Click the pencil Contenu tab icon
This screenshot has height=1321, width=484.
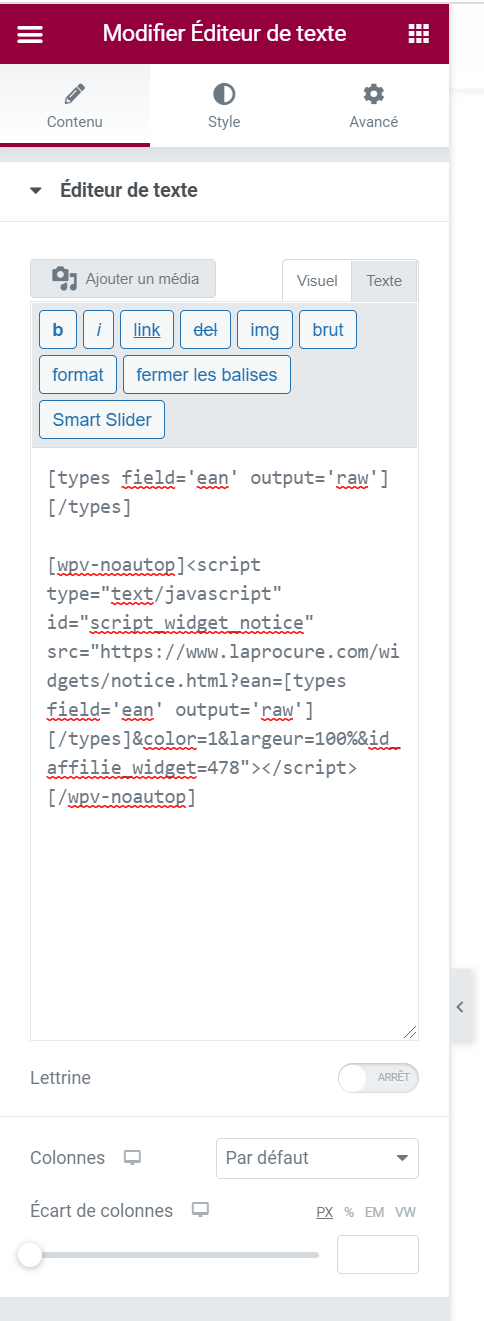tap(75, 95)
